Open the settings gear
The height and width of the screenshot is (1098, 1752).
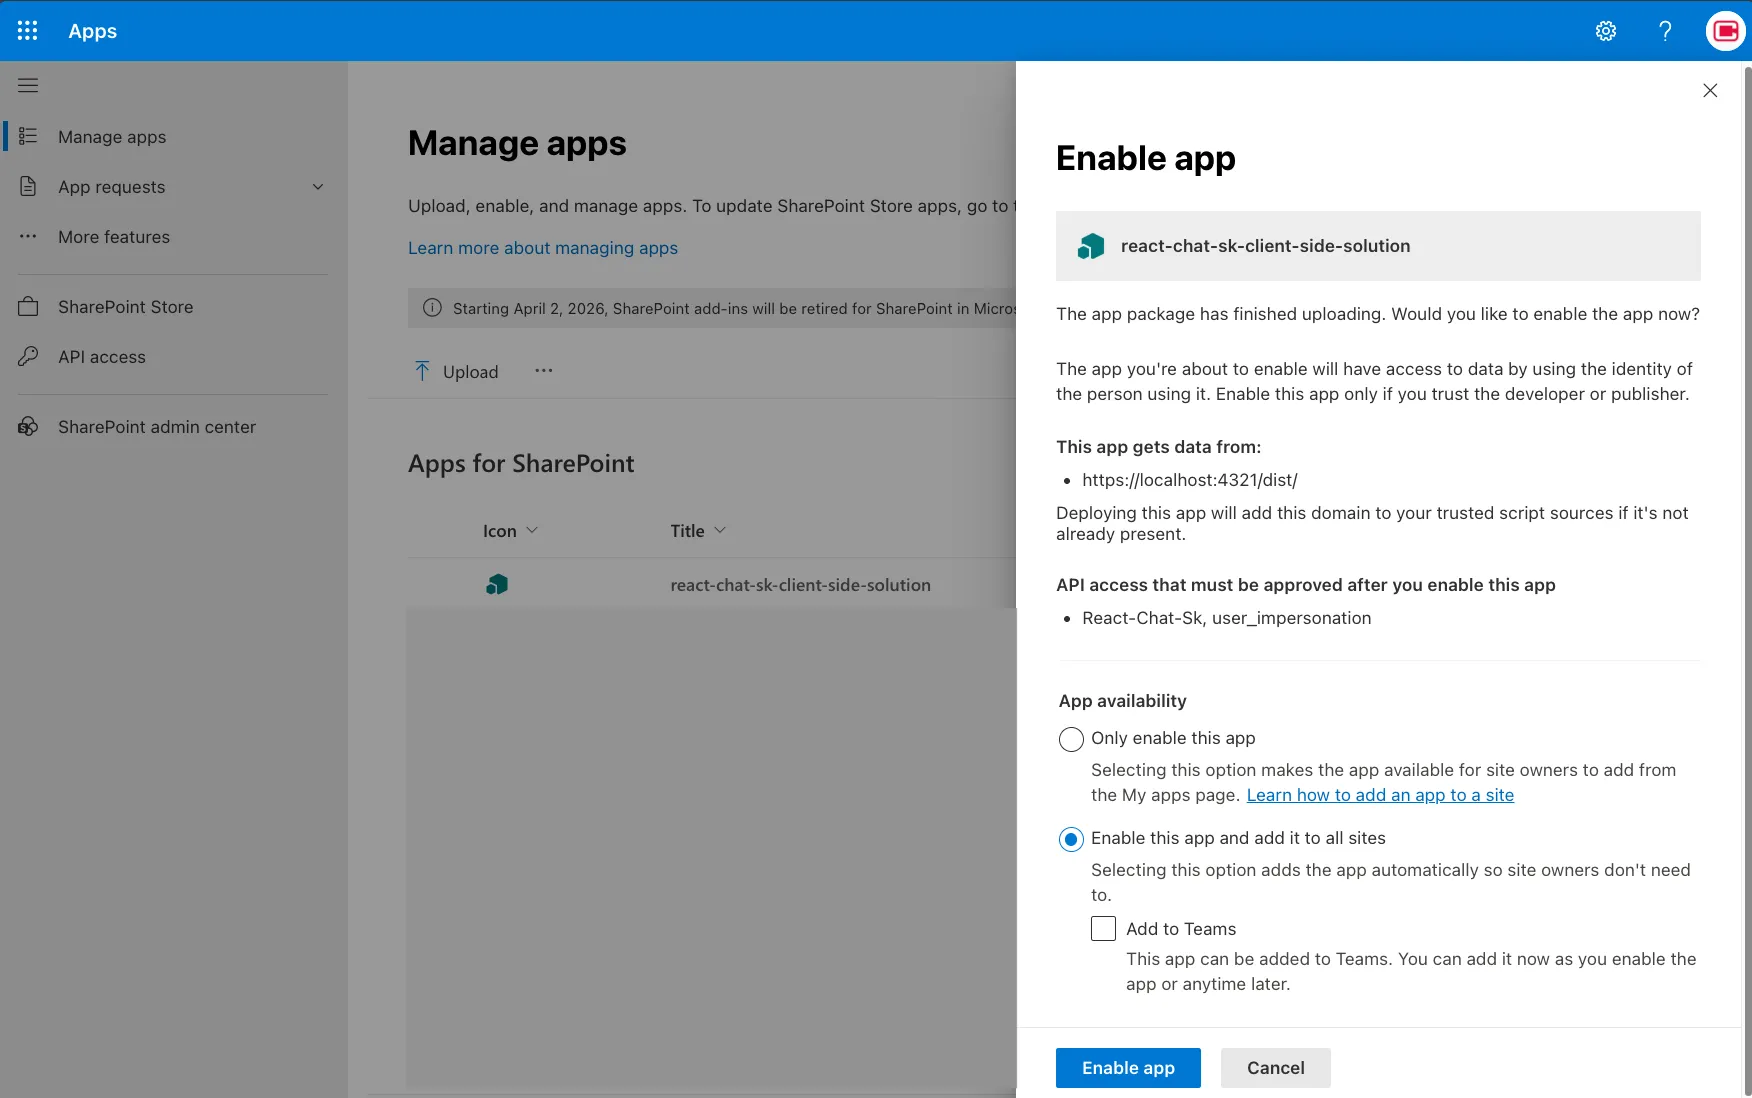1606,31
